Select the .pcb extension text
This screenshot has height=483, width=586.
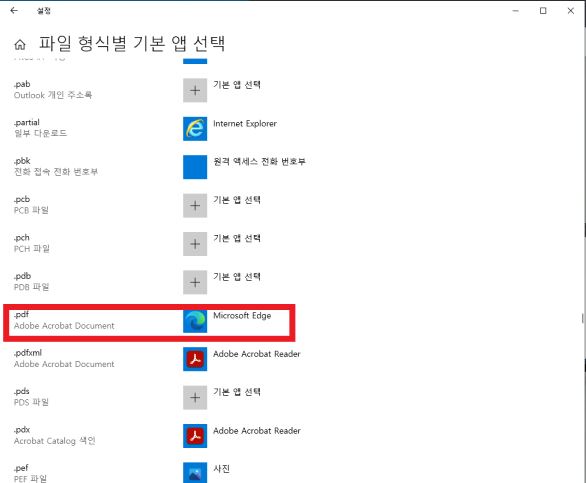[22, 199]
